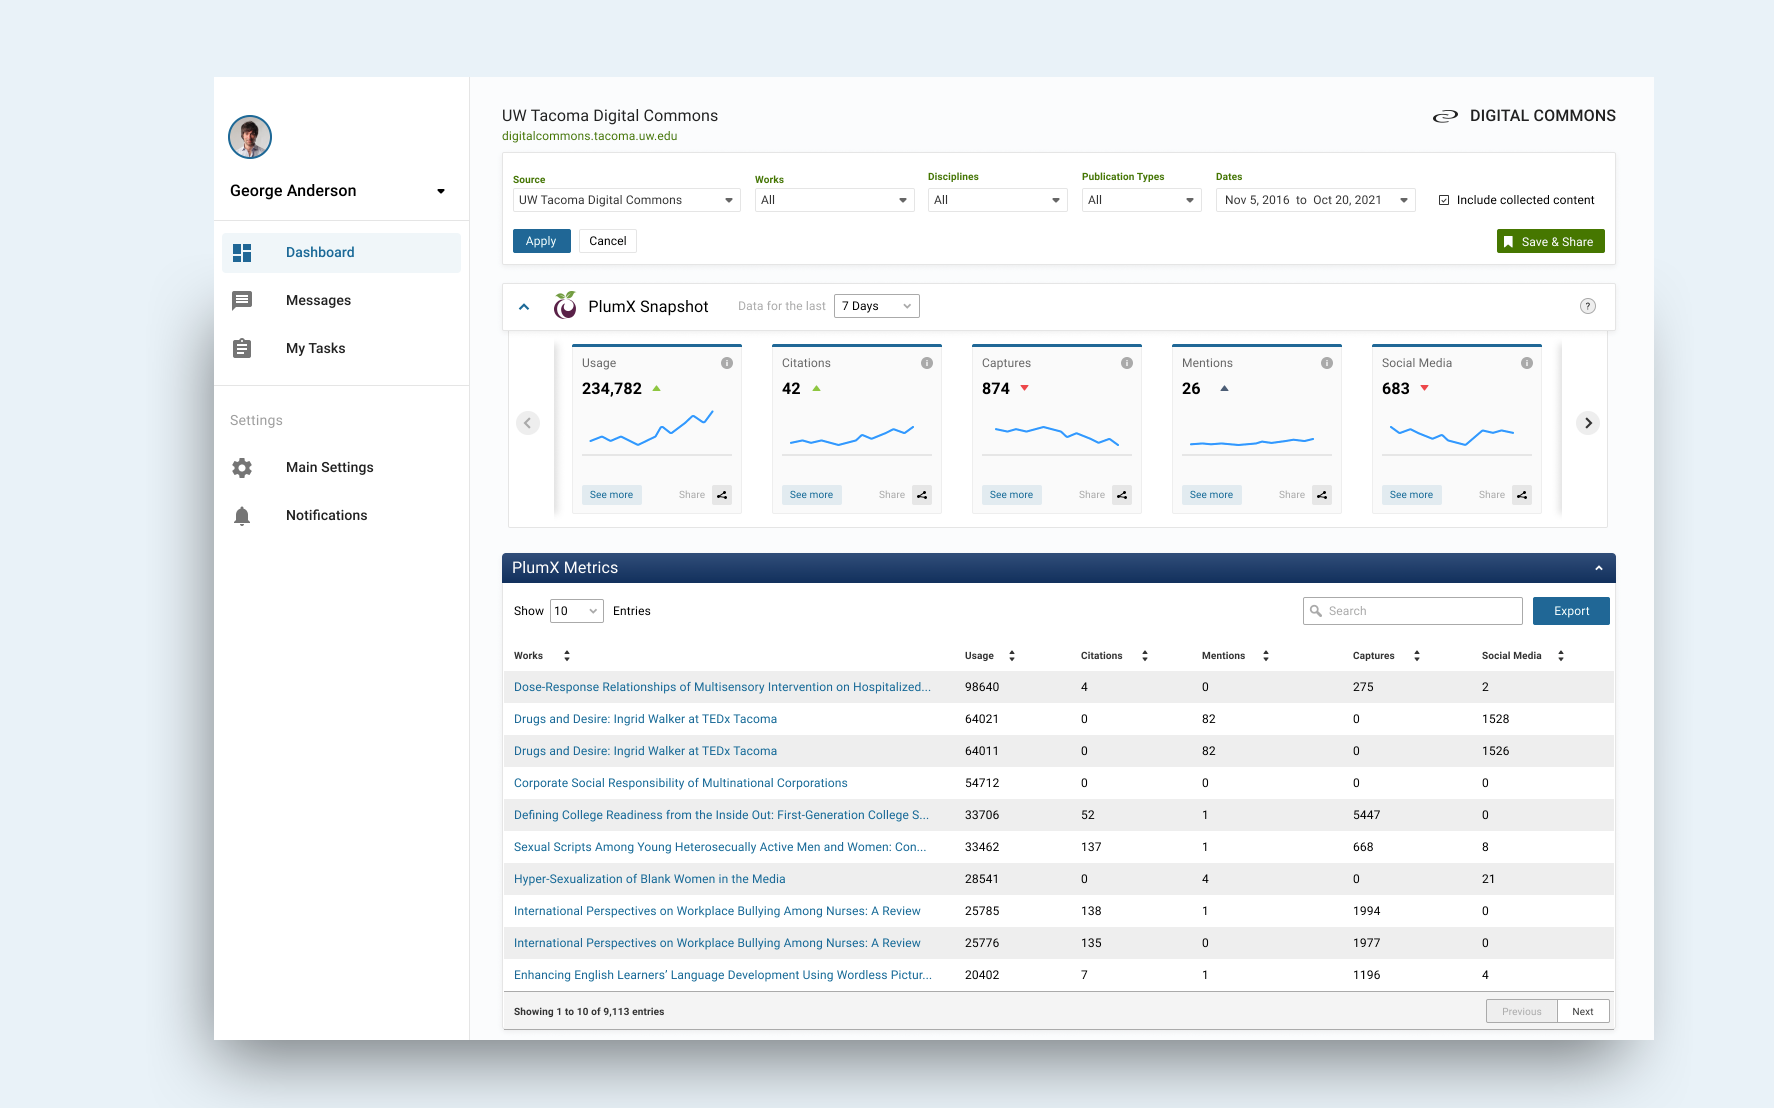This screenshot has width=1774, height=1108.
Task: Click the Notifications bell icon
Action: pyautogui.click(x=242, y=516)
